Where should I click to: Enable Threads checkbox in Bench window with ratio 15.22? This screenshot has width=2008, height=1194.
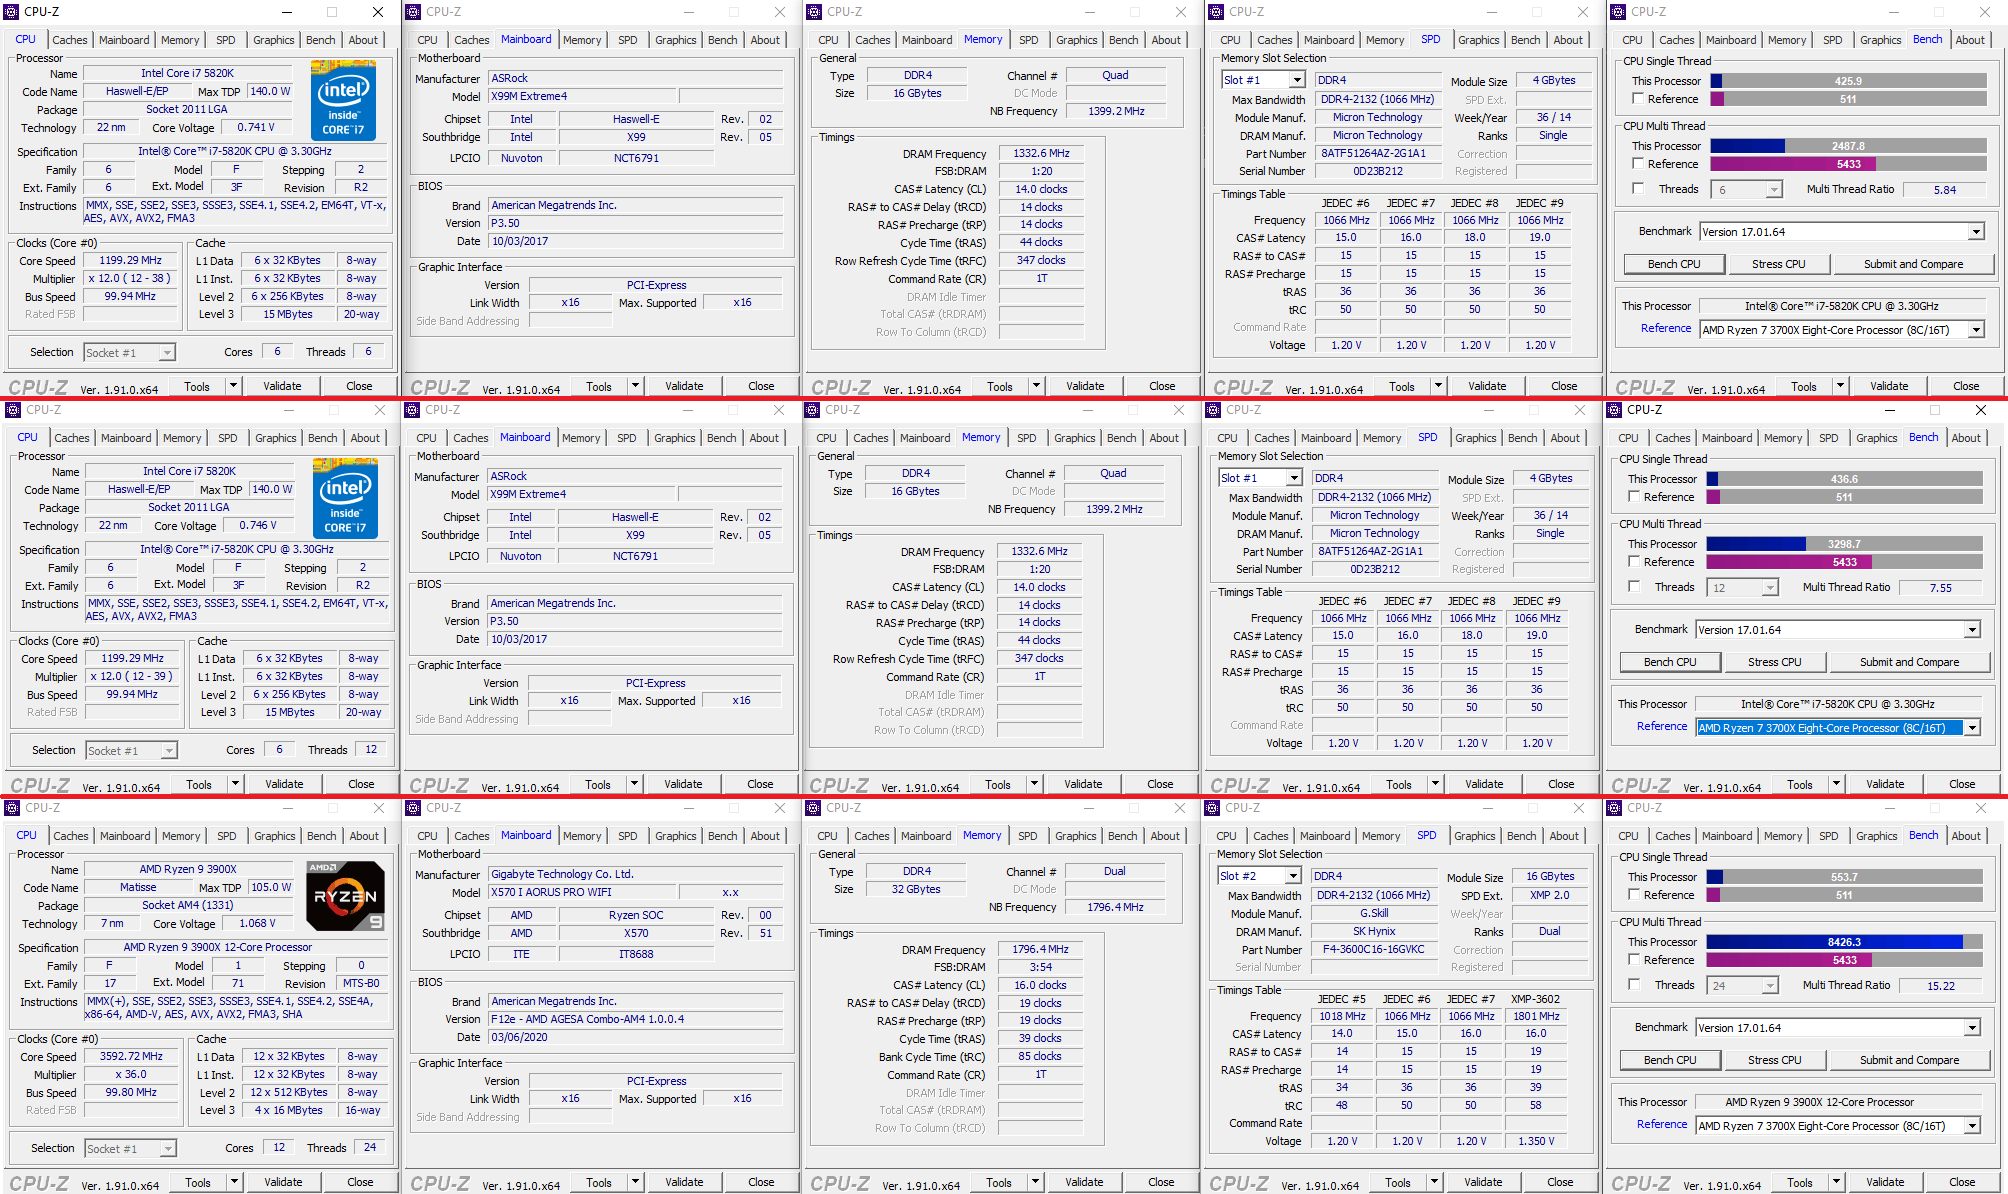tap(1634, 985)
